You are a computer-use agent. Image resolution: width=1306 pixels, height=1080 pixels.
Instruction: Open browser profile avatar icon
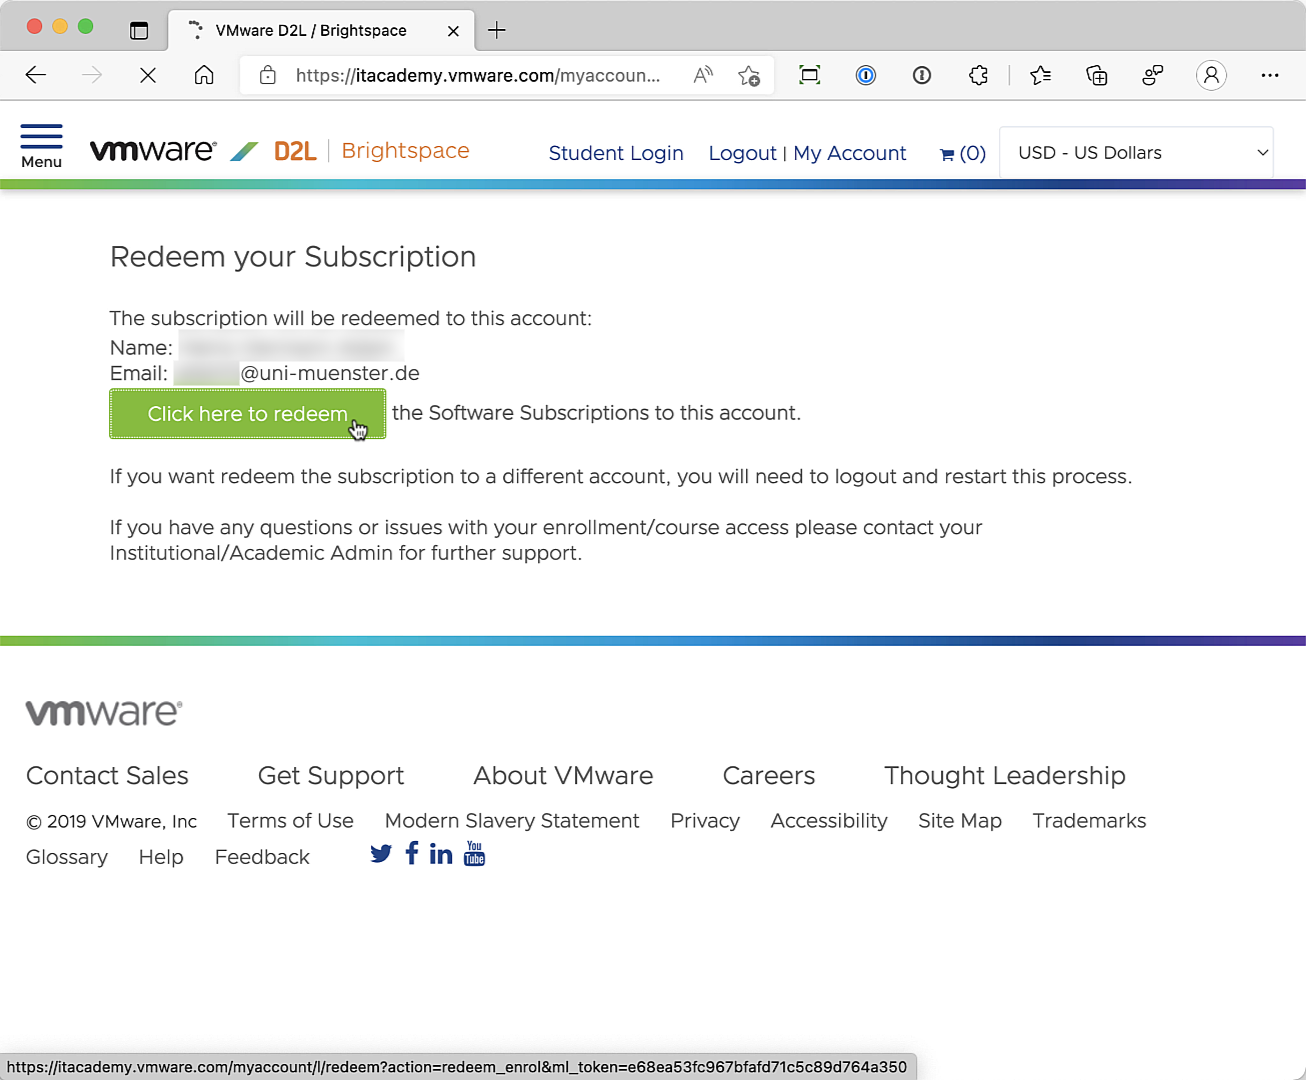[x=1211, y=75]
